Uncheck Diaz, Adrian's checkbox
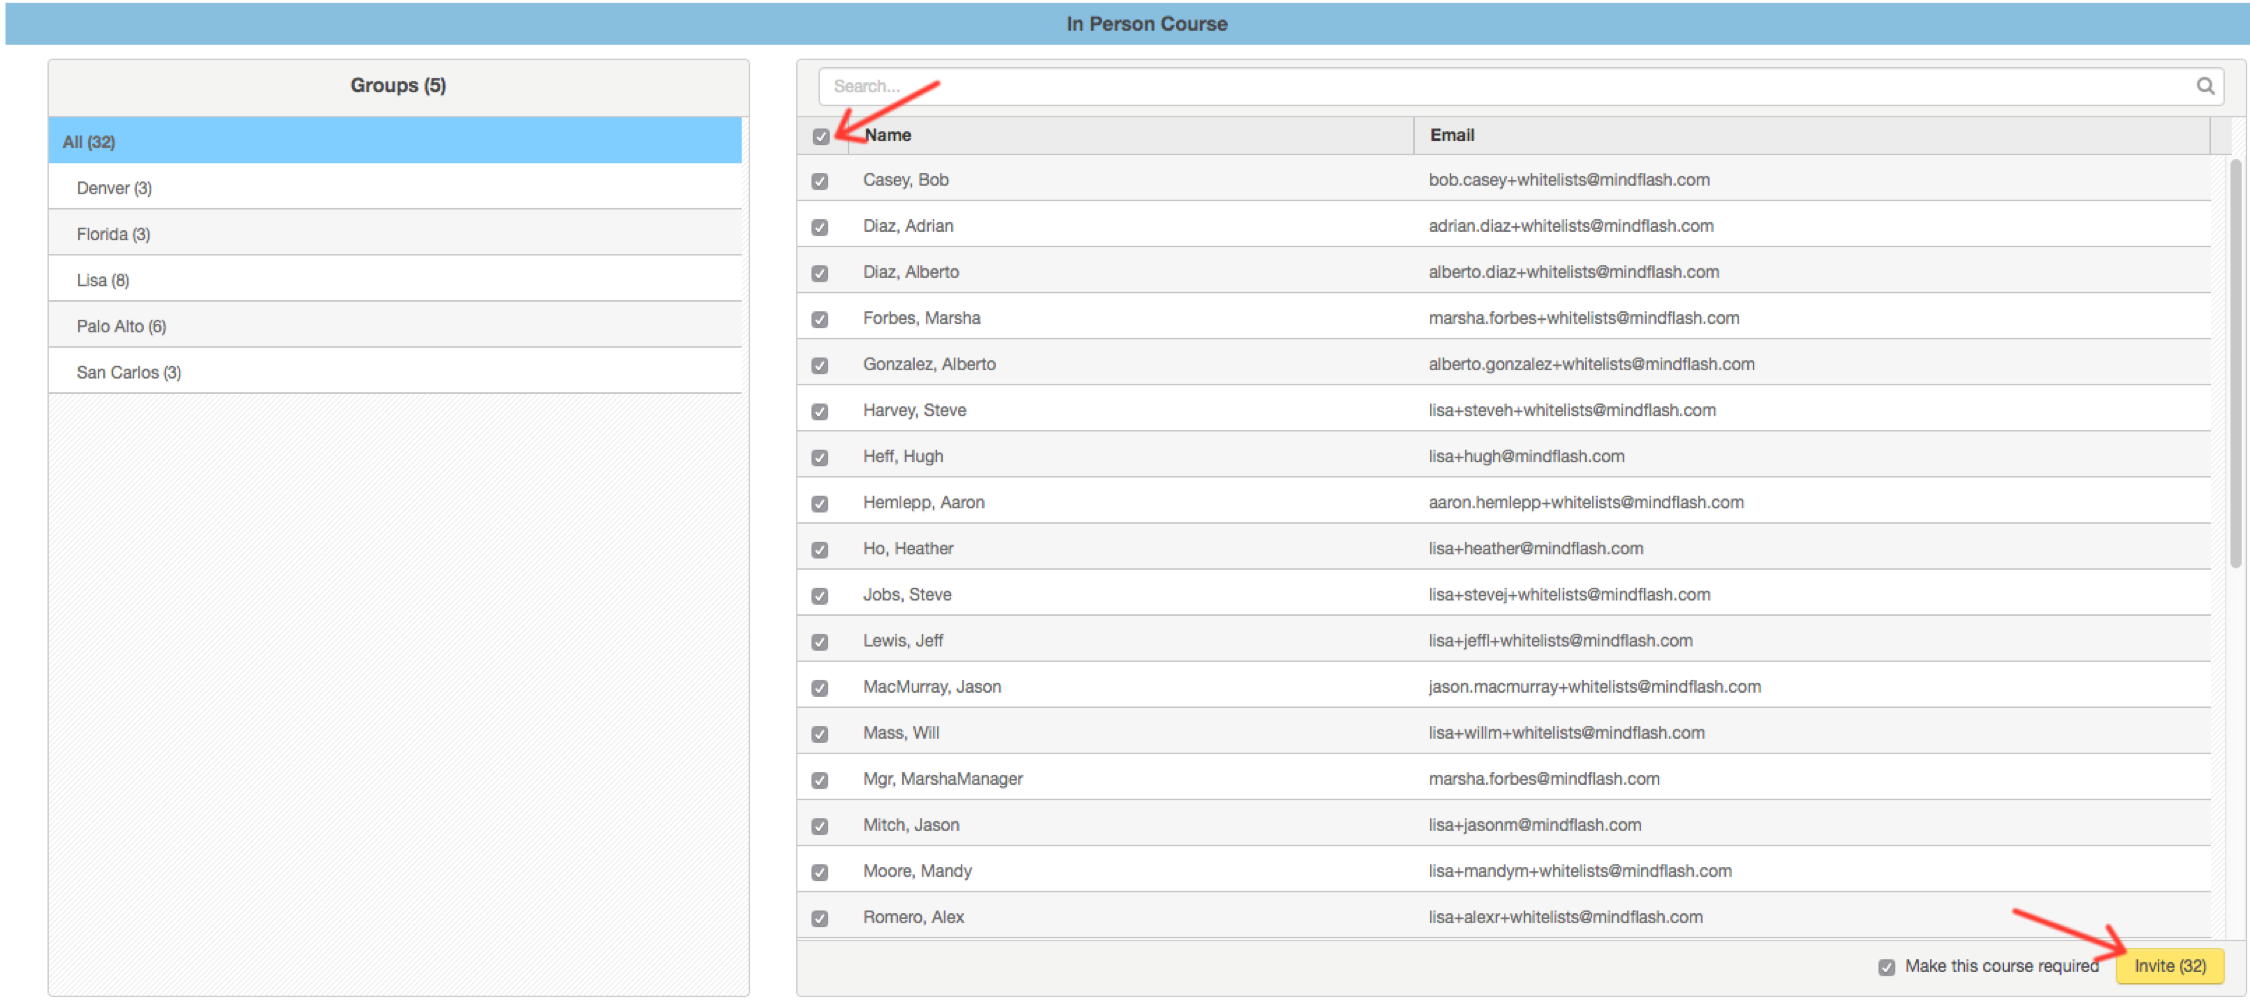 pyautogui.click(x=820, y=227)
